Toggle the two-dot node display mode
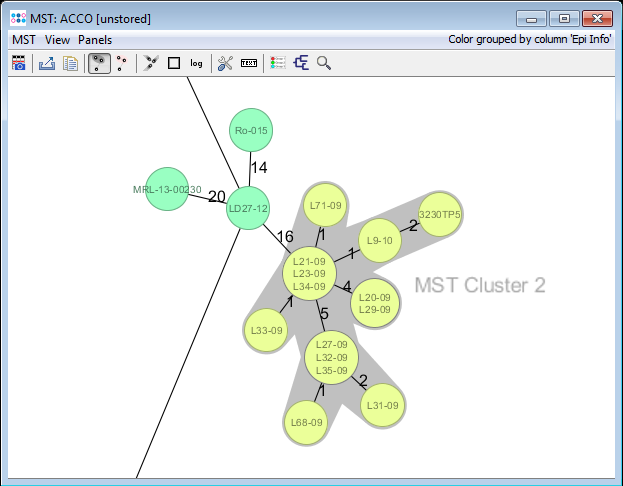The width and height of the screenshot is (623, 486). click(122, 63)
